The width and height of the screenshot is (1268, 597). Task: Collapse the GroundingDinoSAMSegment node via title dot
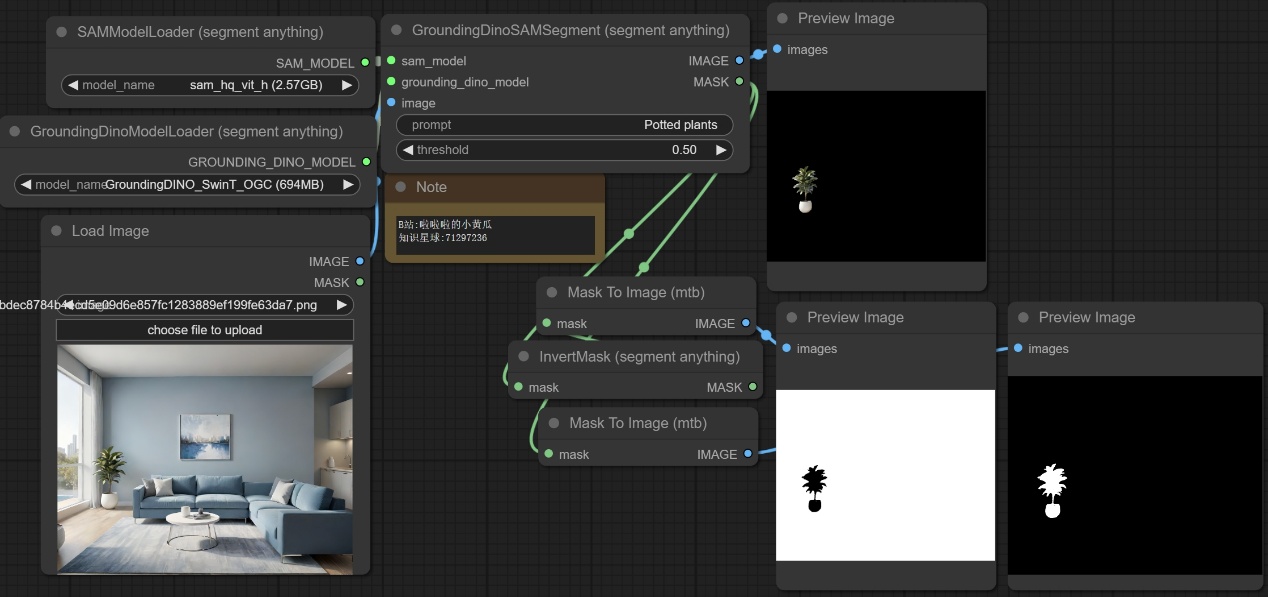(x=397, y=30)
